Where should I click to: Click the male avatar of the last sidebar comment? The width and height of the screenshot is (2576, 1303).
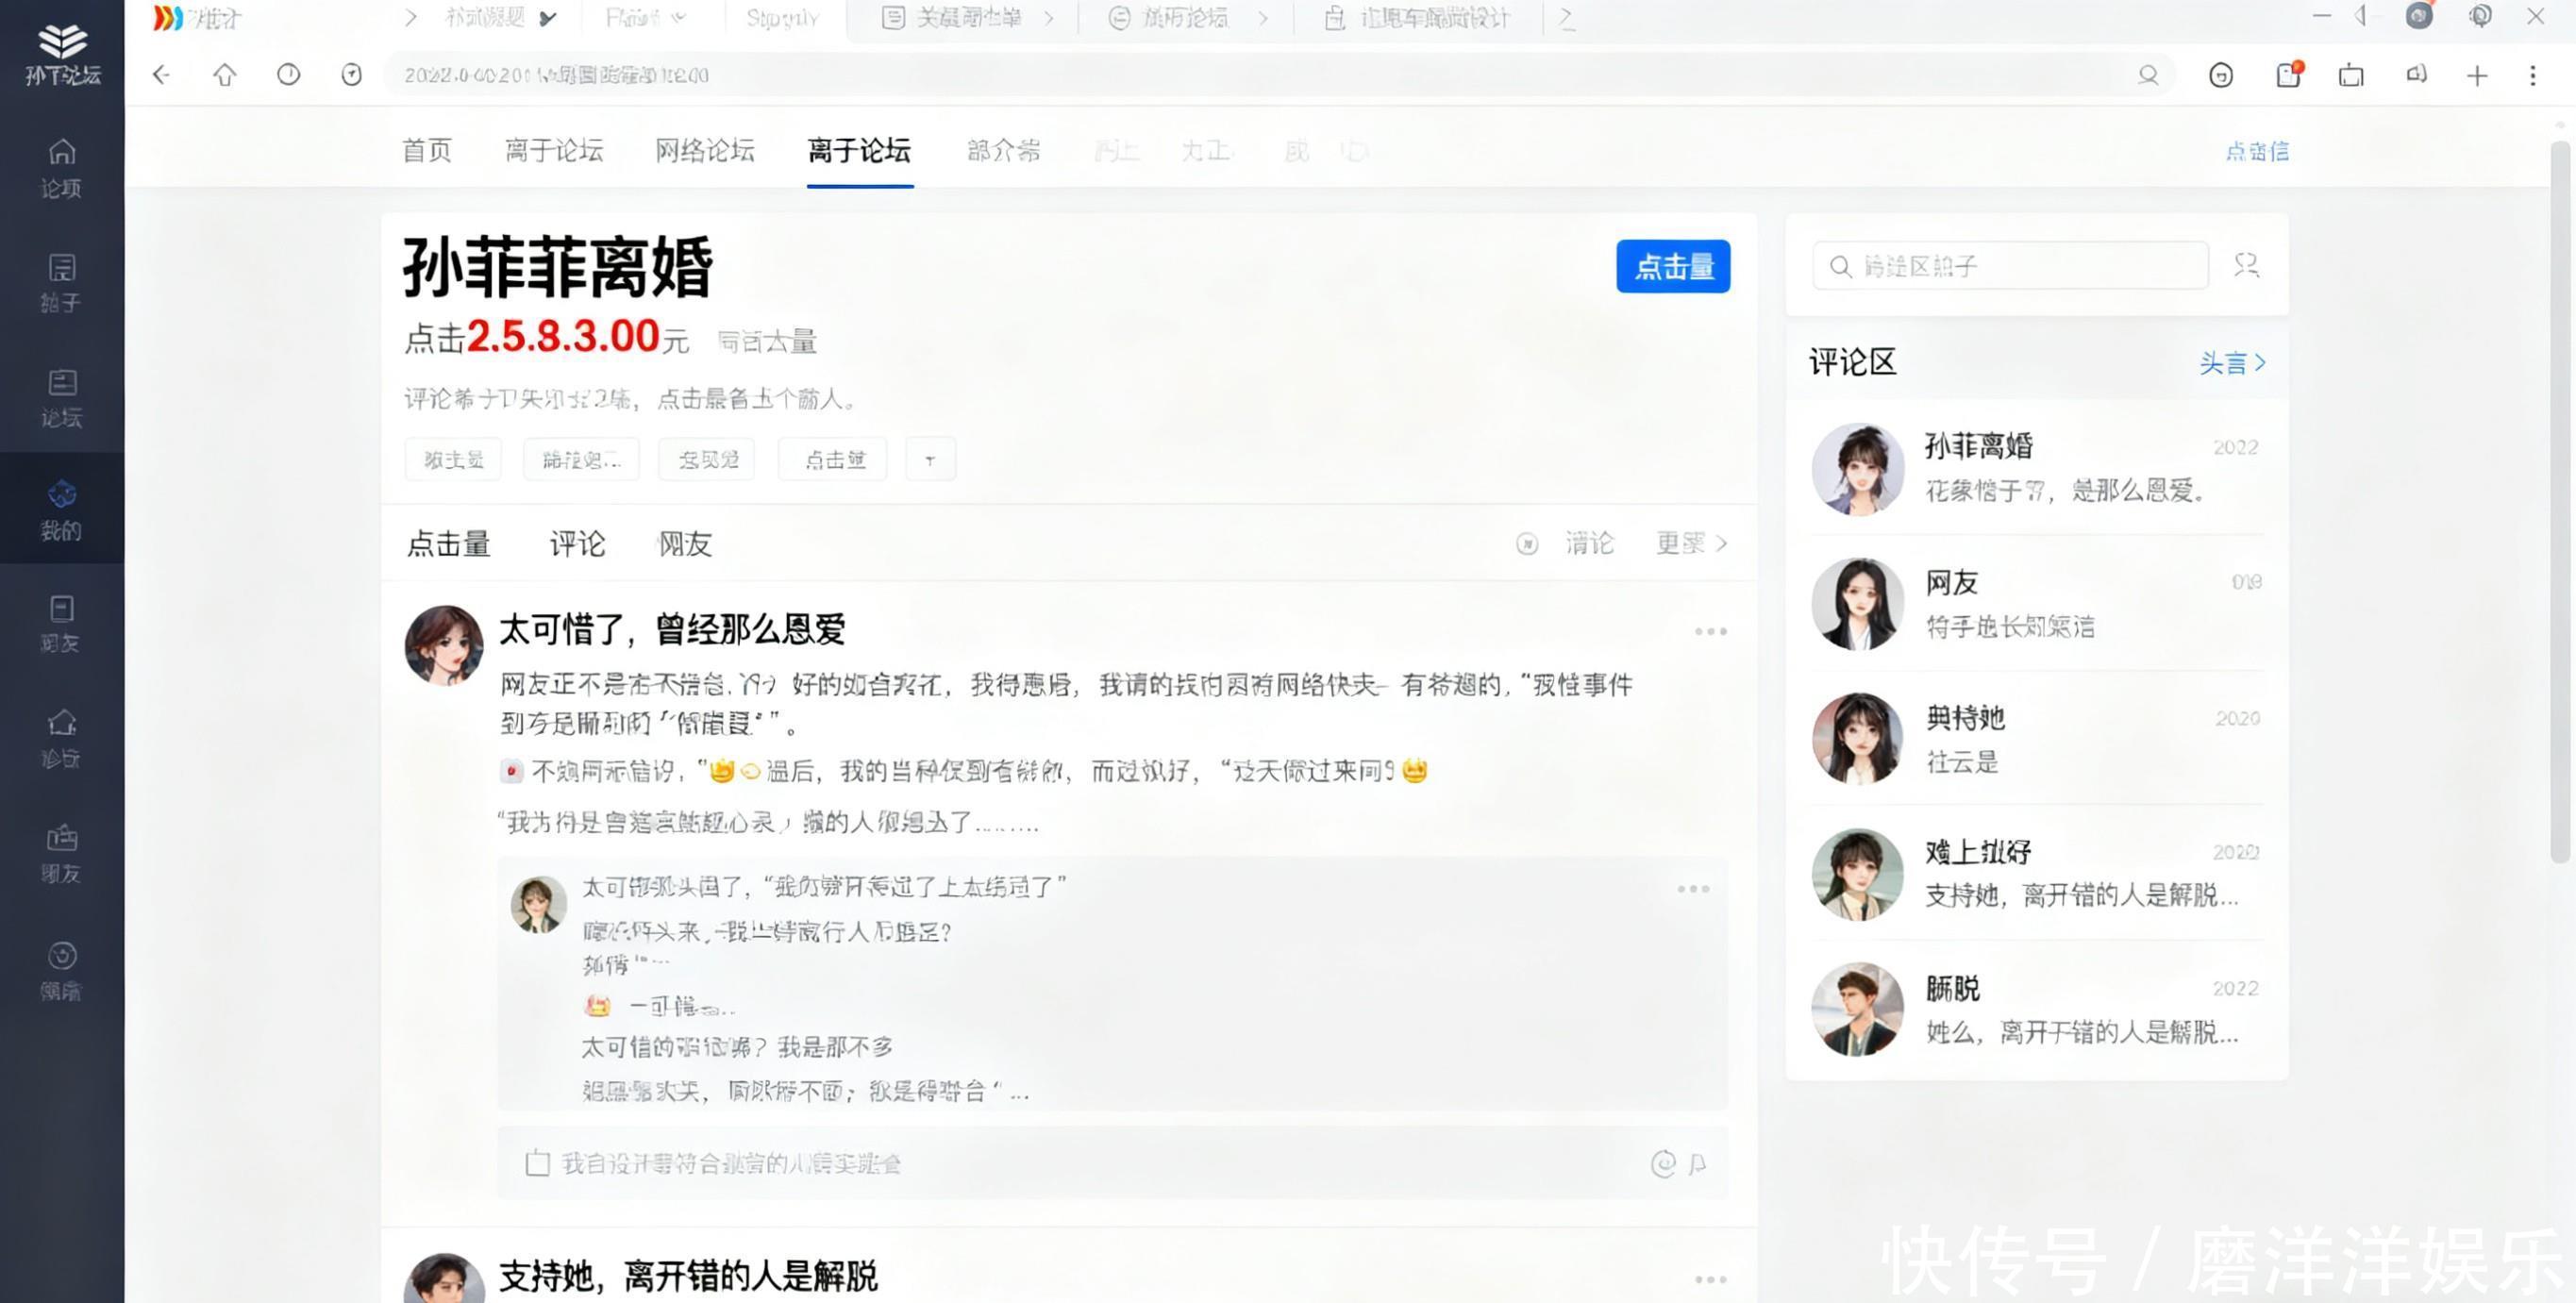click(1857, 1010)
